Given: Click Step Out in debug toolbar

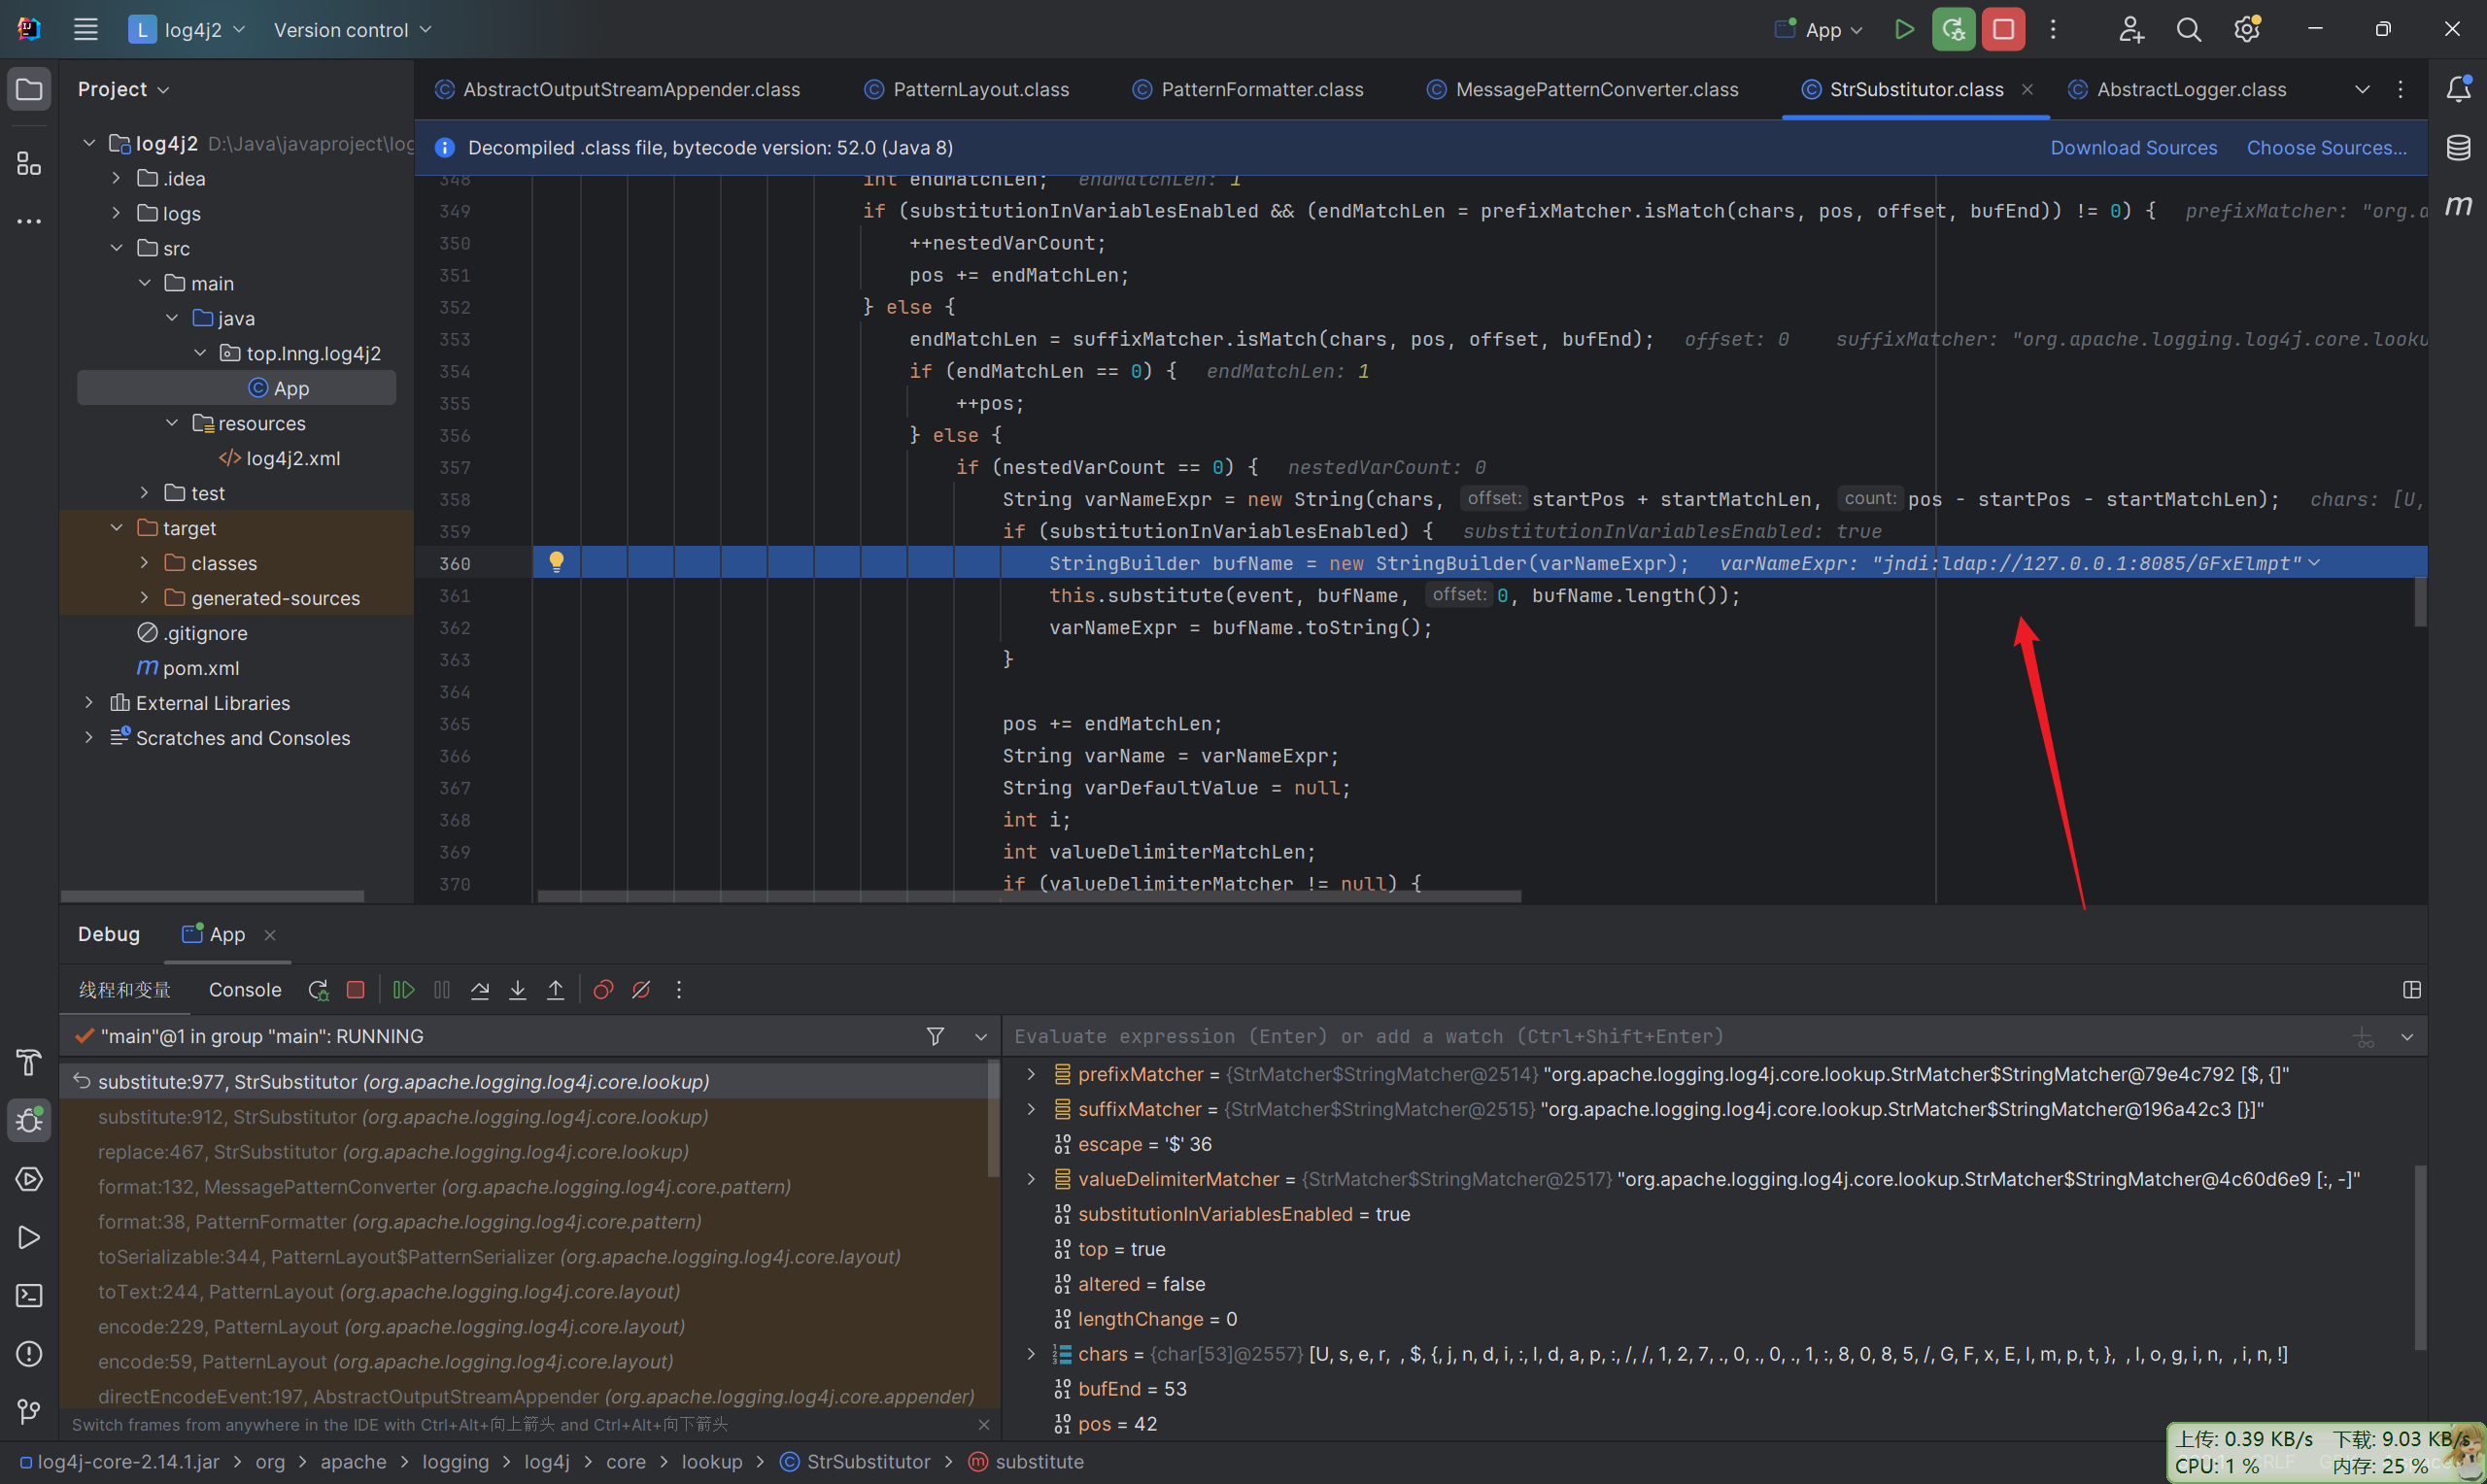Looking at the screenshot, I should [556, 989].
